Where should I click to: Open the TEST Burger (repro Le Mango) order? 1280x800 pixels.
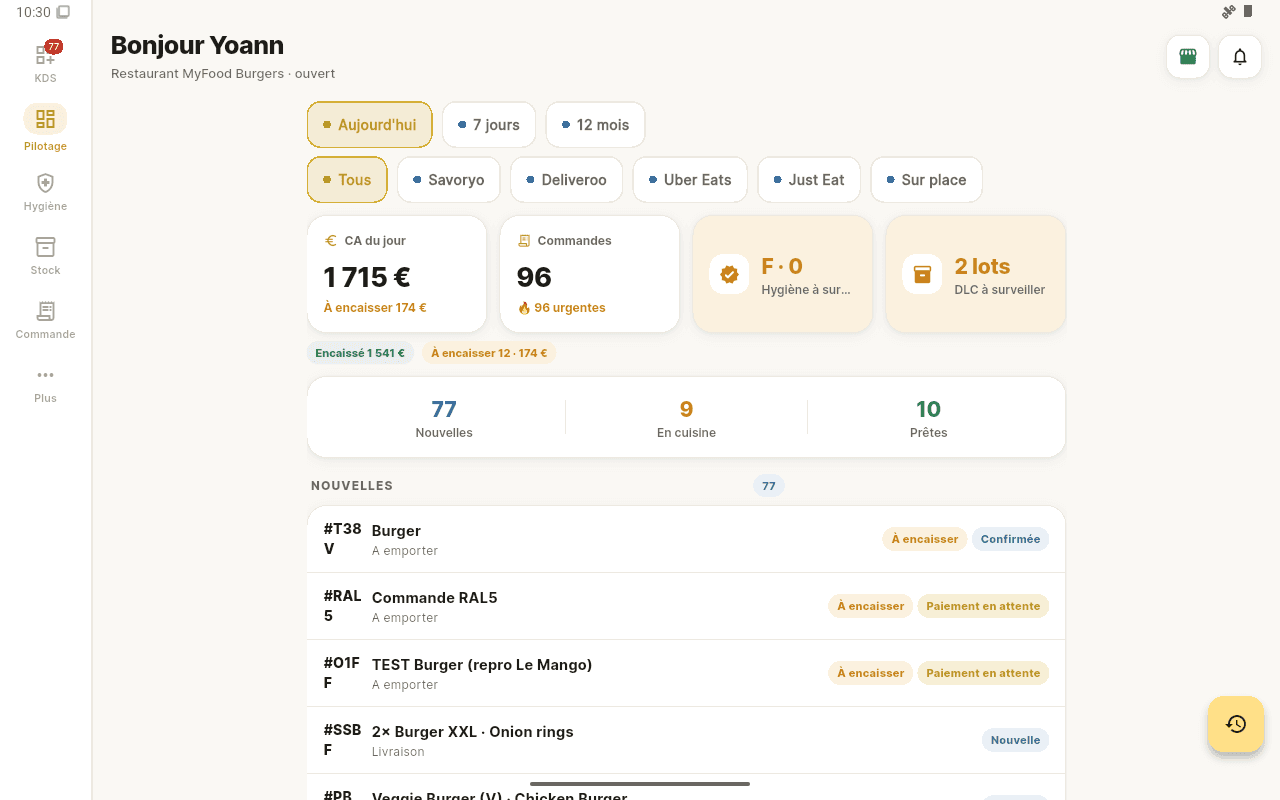tap(686, 673)
